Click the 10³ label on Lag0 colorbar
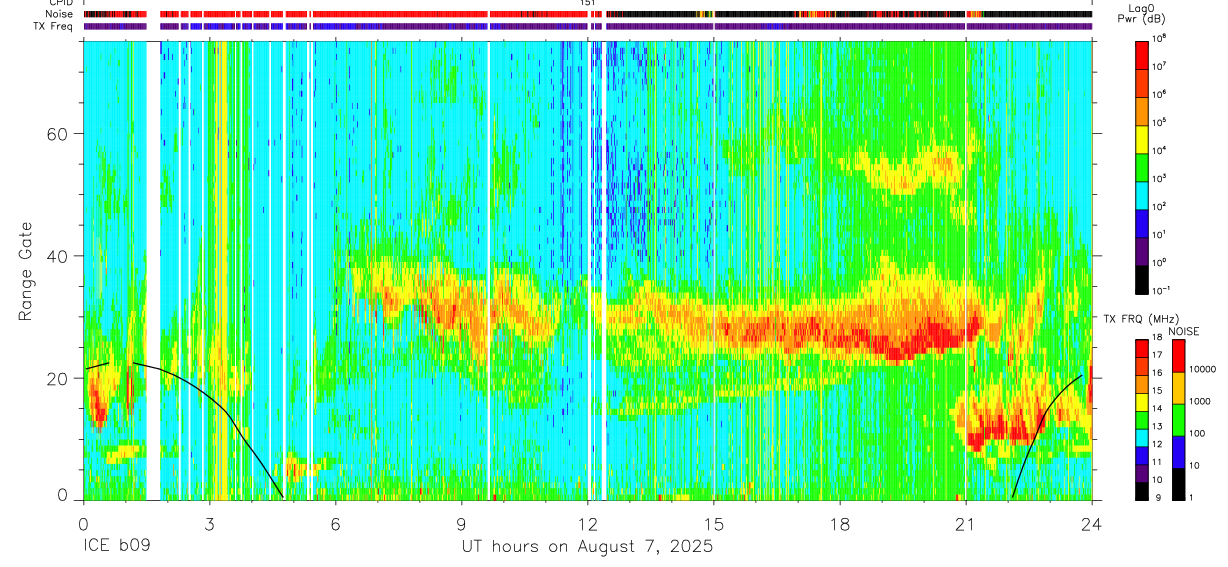This screenshot has width=1228, height=567. coord(1160,178)
